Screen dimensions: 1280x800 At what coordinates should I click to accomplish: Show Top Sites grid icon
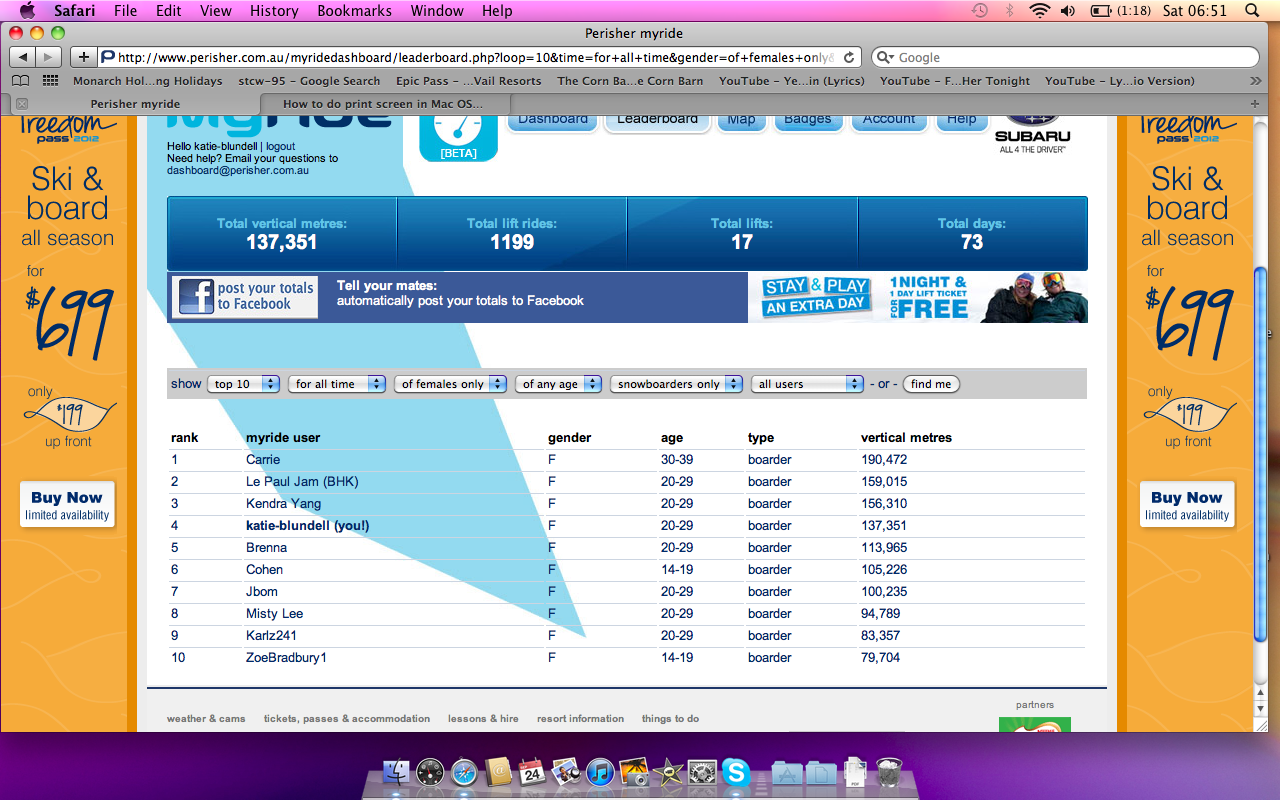tap(50, 81)
